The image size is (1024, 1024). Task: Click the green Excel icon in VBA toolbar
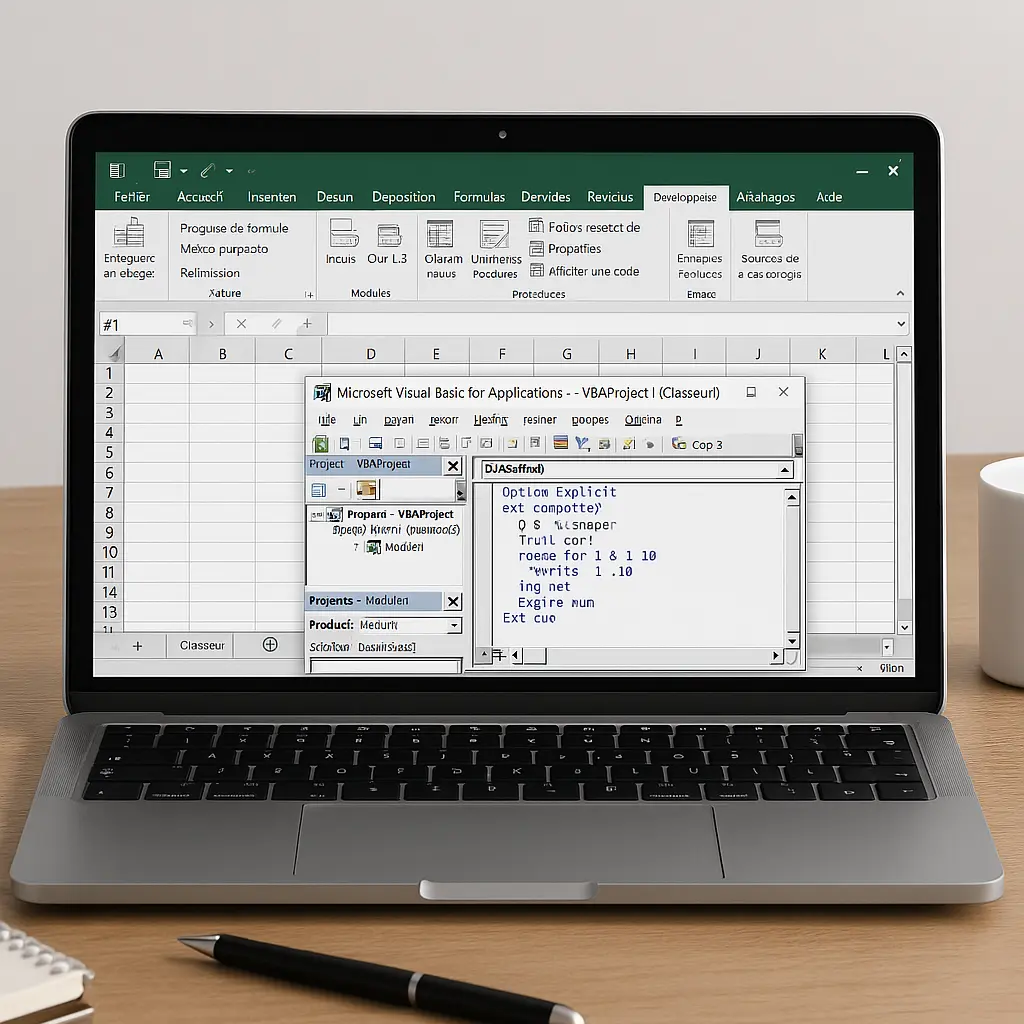point(321,444)
